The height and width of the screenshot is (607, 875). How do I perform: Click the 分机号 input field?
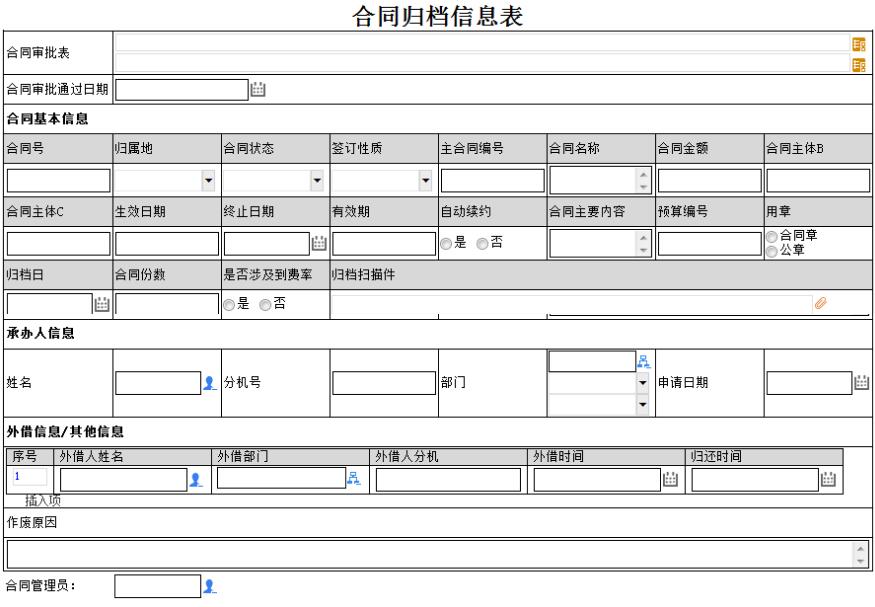pos(384,383)
